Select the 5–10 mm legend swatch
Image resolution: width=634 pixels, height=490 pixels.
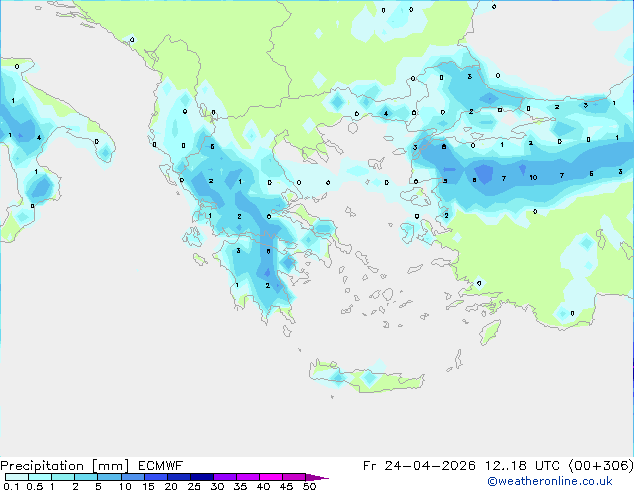(x=109, y=477)
